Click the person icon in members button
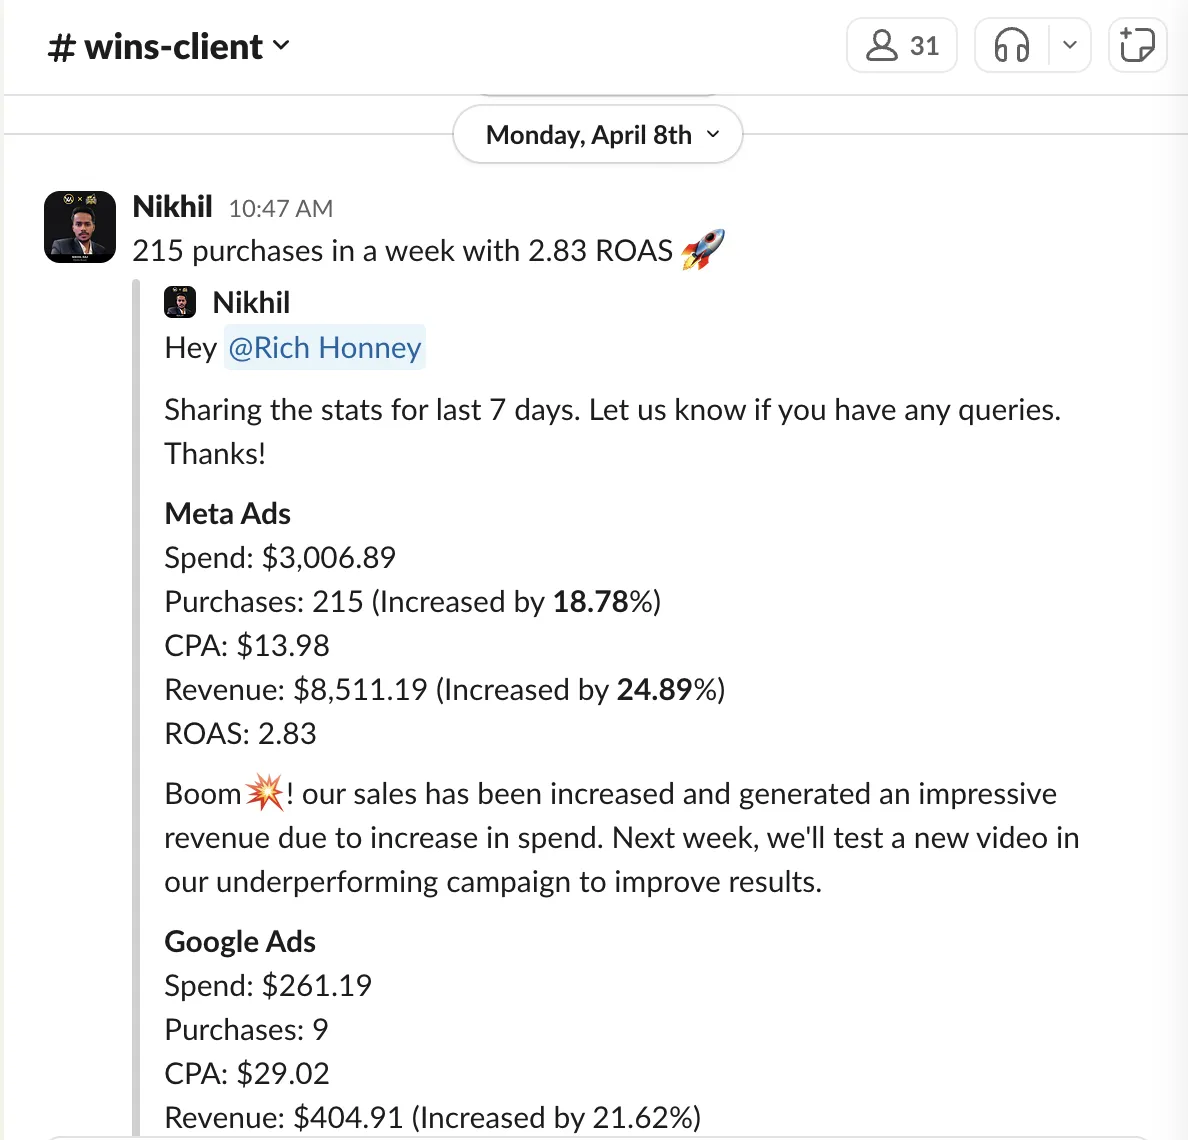The height and width of the screenshot is (1140, 1188). click(x=882, y=45)
